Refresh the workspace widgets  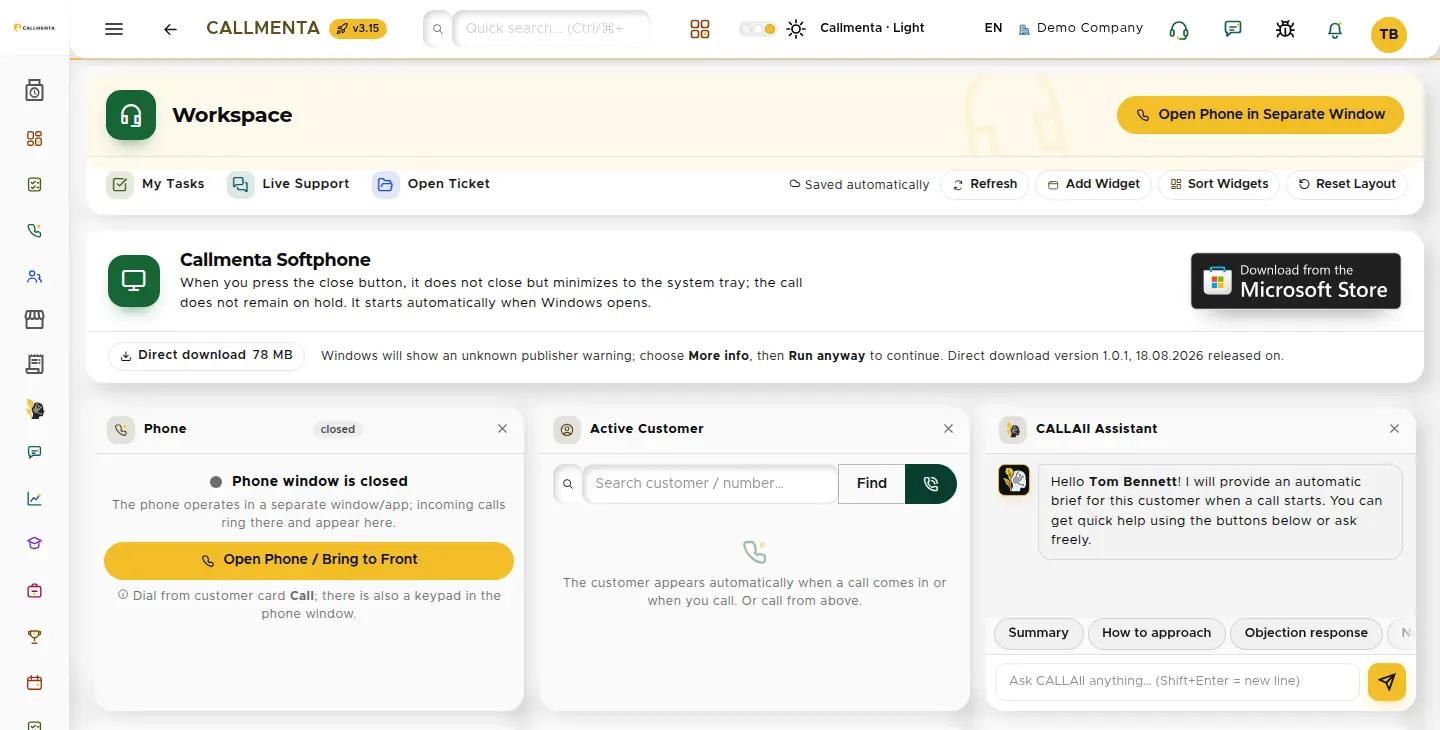984,185
